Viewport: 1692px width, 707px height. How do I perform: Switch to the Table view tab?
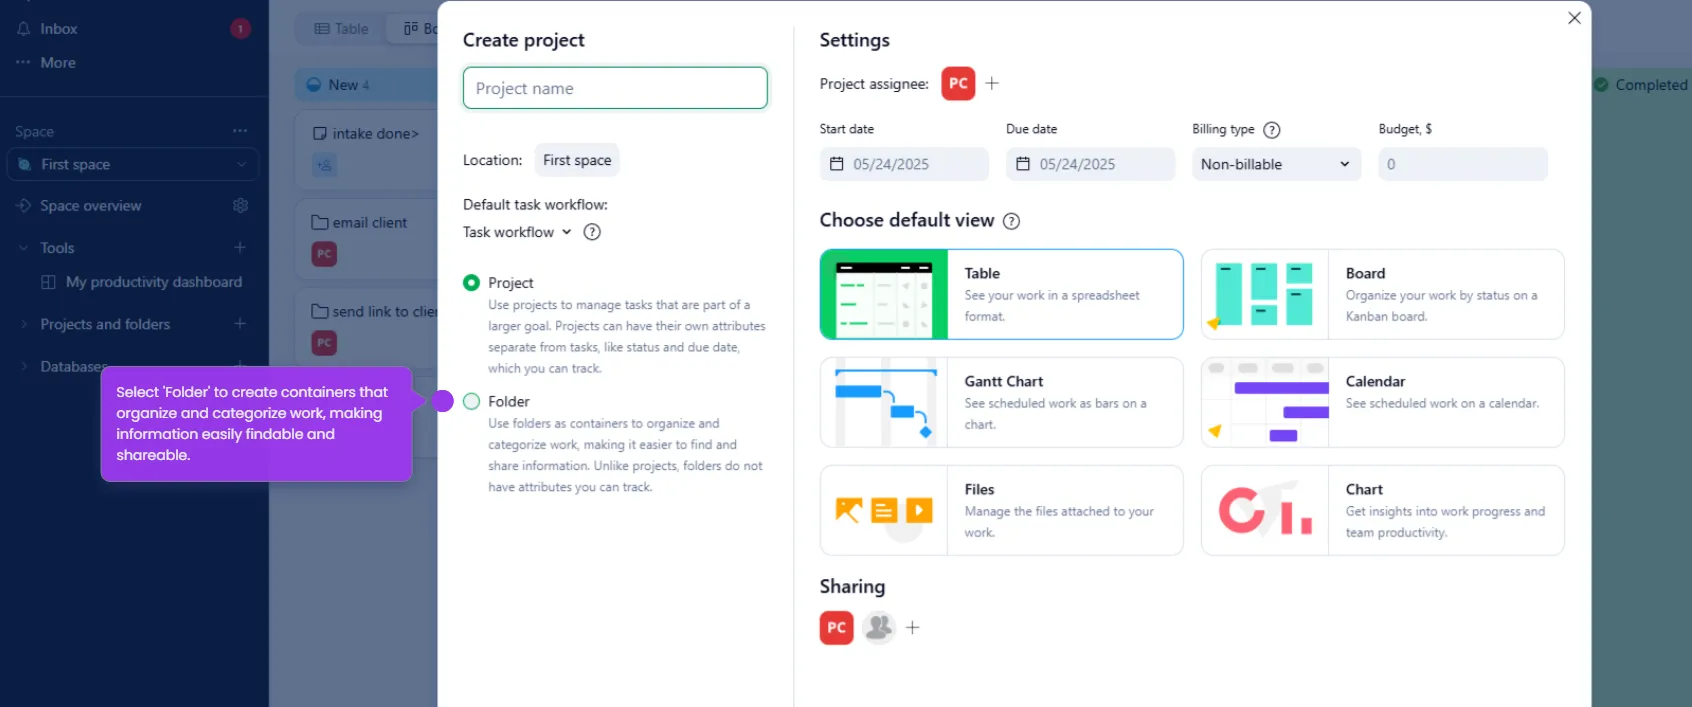click(341, 29)
